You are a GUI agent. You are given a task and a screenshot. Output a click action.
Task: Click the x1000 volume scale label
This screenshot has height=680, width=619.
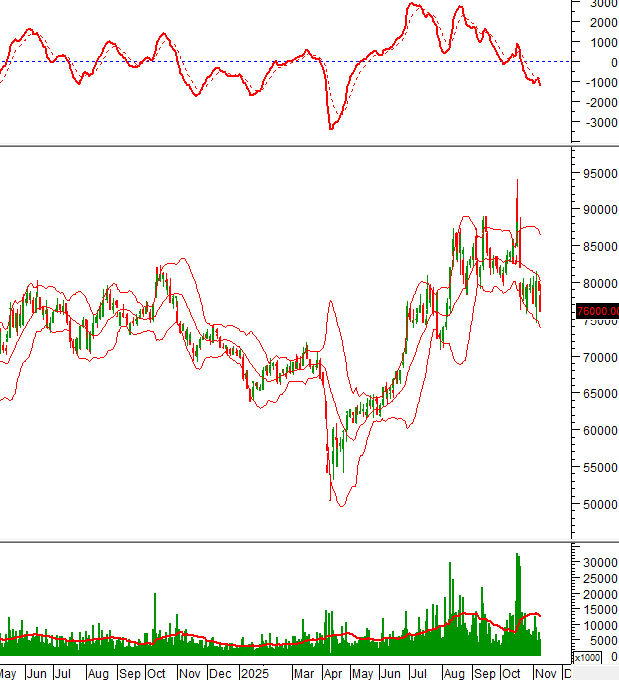(586, 658)
